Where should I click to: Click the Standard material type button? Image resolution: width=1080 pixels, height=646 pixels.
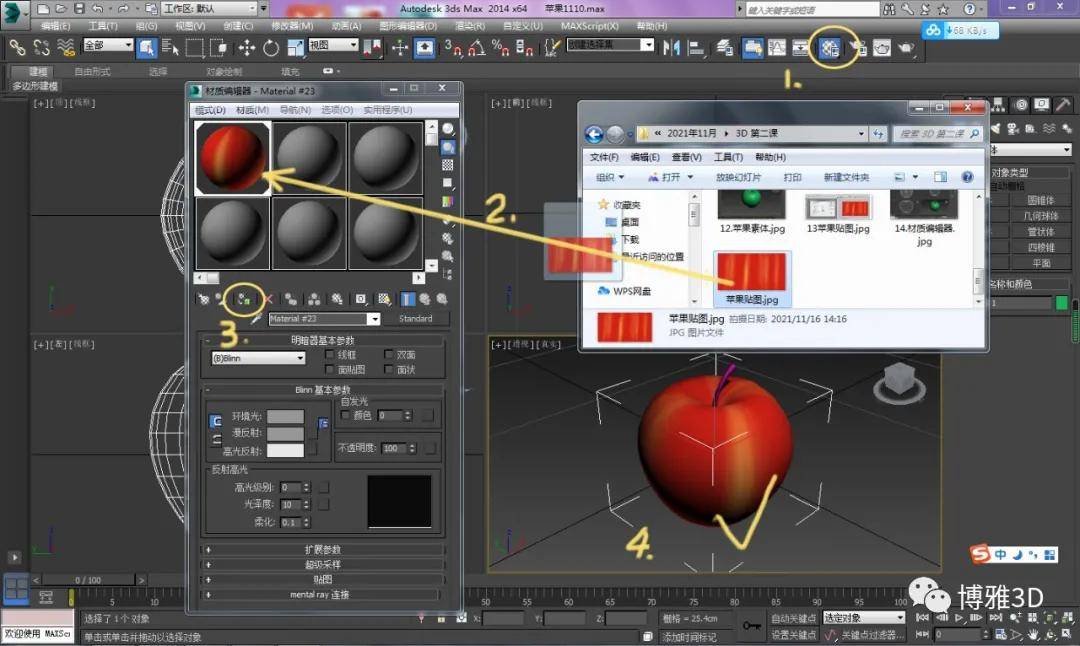[x=415, y=319]
